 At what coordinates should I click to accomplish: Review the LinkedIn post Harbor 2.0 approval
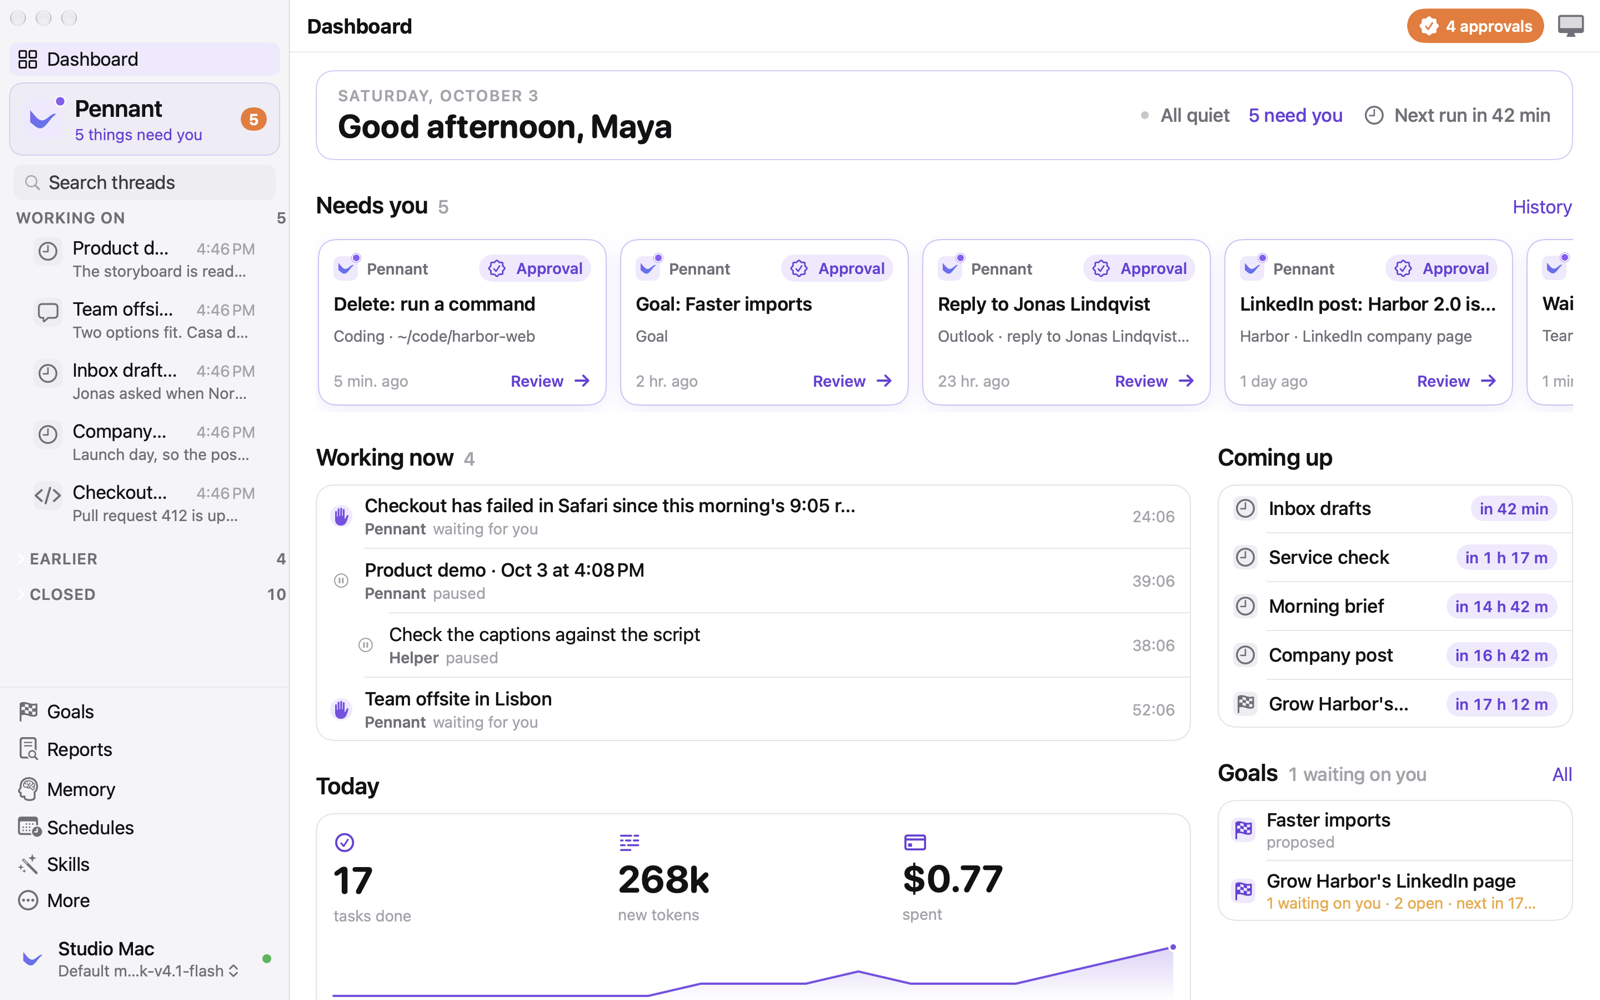pos(1456,381)
